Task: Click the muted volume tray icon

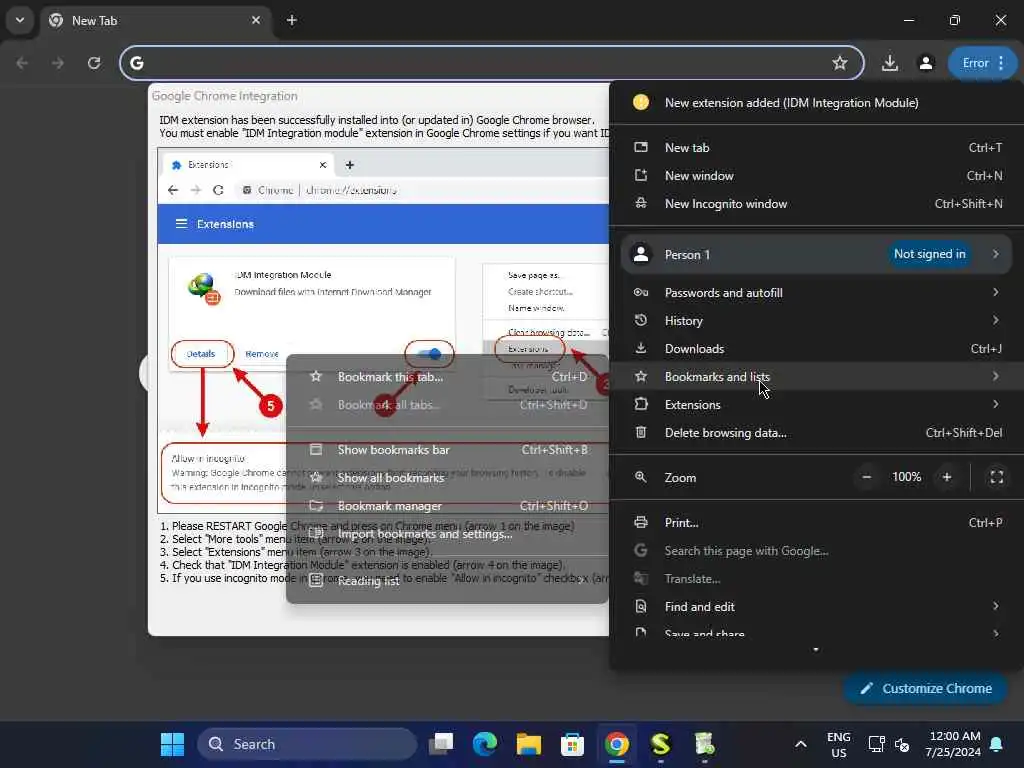Action: point(902,744)
